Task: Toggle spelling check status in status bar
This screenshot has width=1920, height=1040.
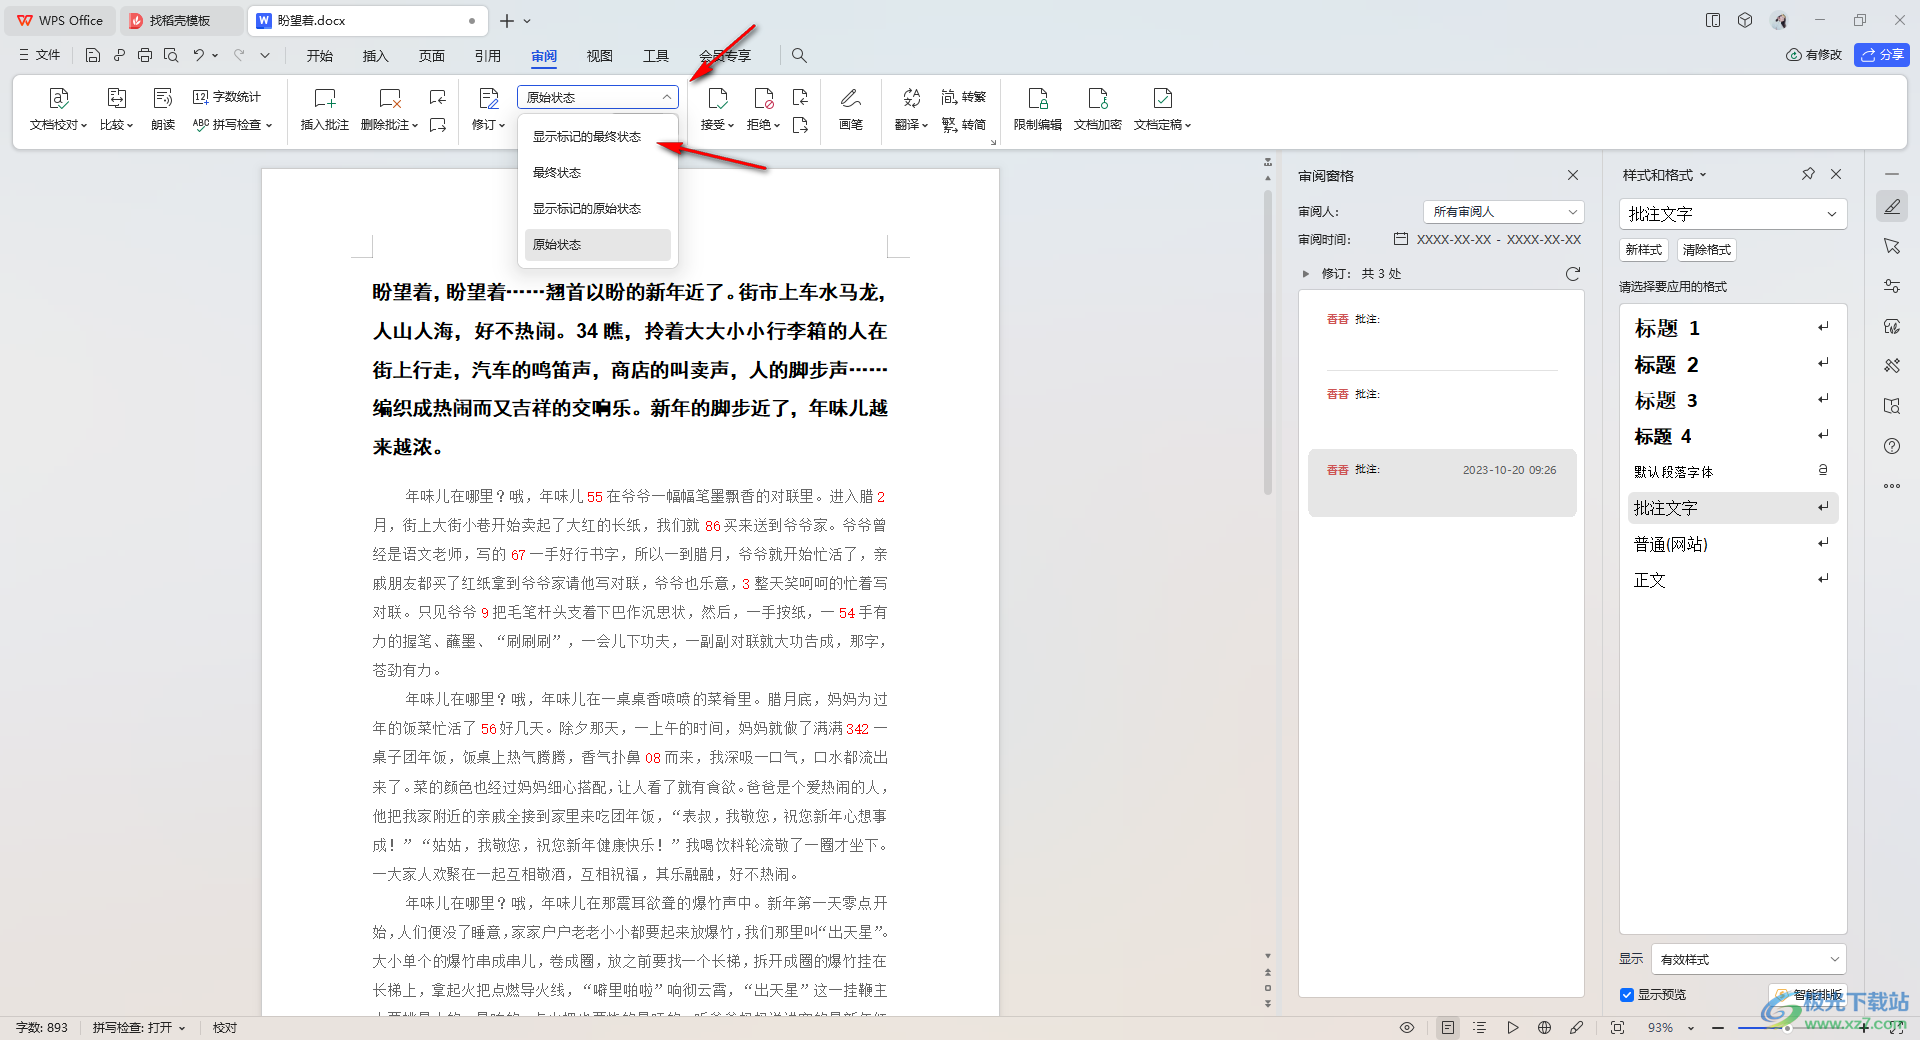Action: click(x=139, y=1028)
